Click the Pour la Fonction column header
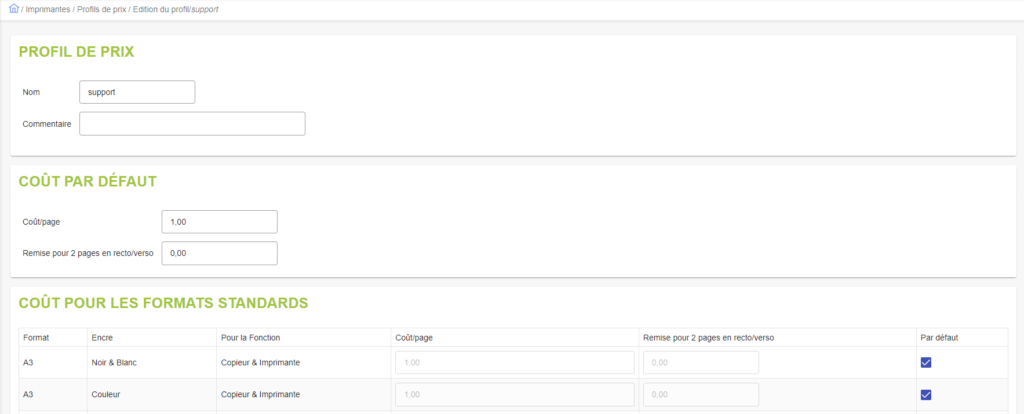 [250, 337]
